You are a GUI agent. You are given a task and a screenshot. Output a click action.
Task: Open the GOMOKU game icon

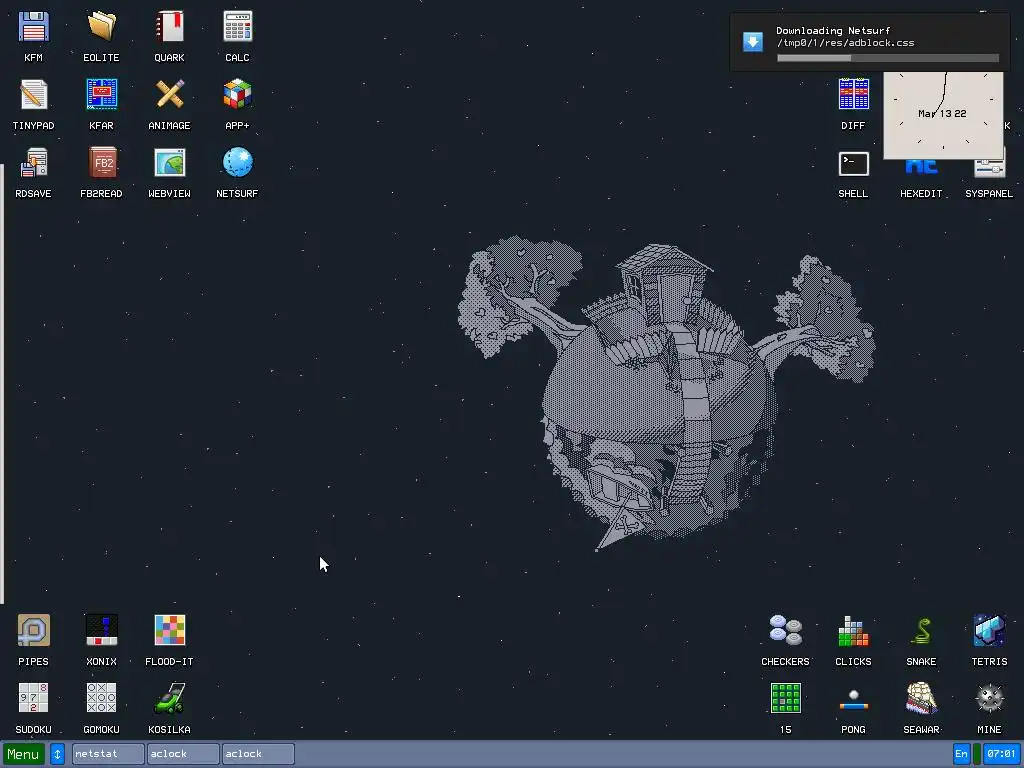101,698
